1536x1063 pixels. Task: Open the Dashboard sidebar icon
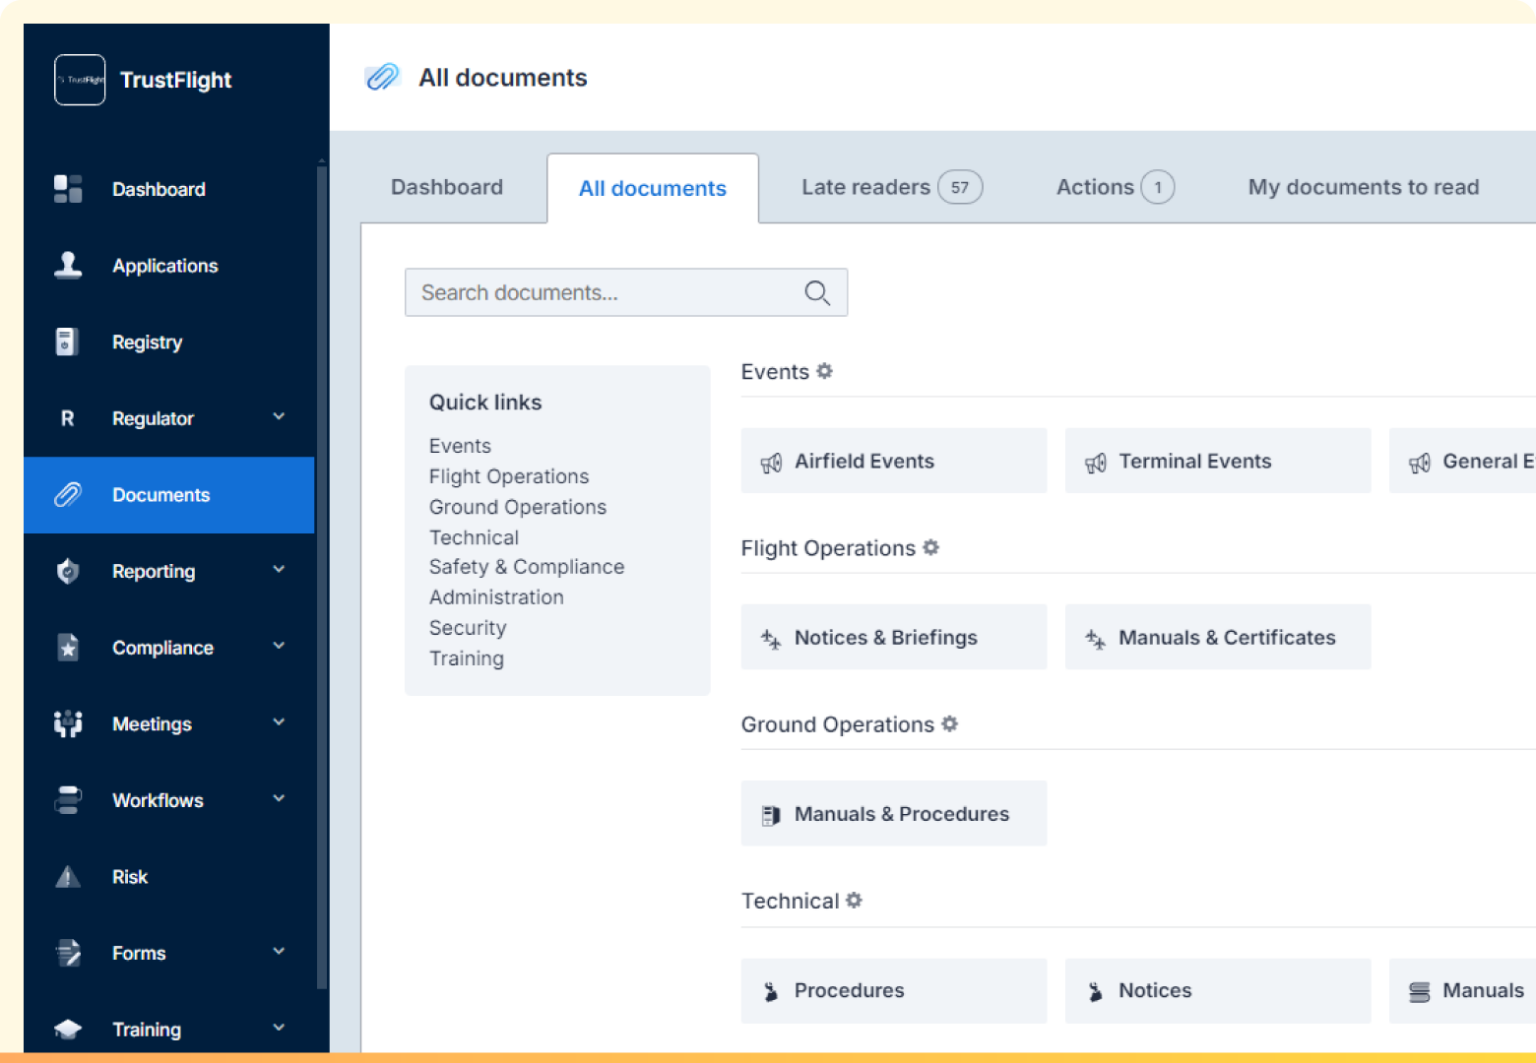point(67,188)
